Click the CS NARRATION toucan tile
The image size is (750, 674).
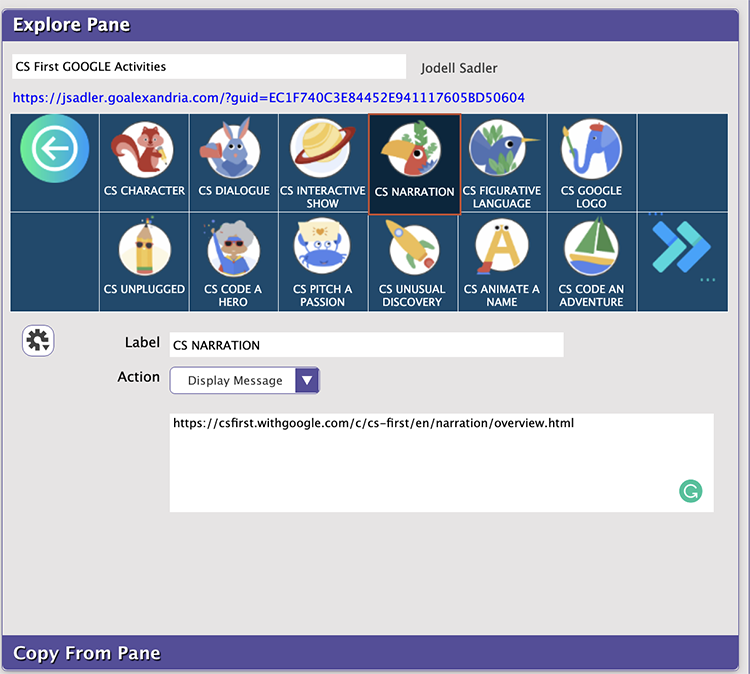(x=414, y=152)
